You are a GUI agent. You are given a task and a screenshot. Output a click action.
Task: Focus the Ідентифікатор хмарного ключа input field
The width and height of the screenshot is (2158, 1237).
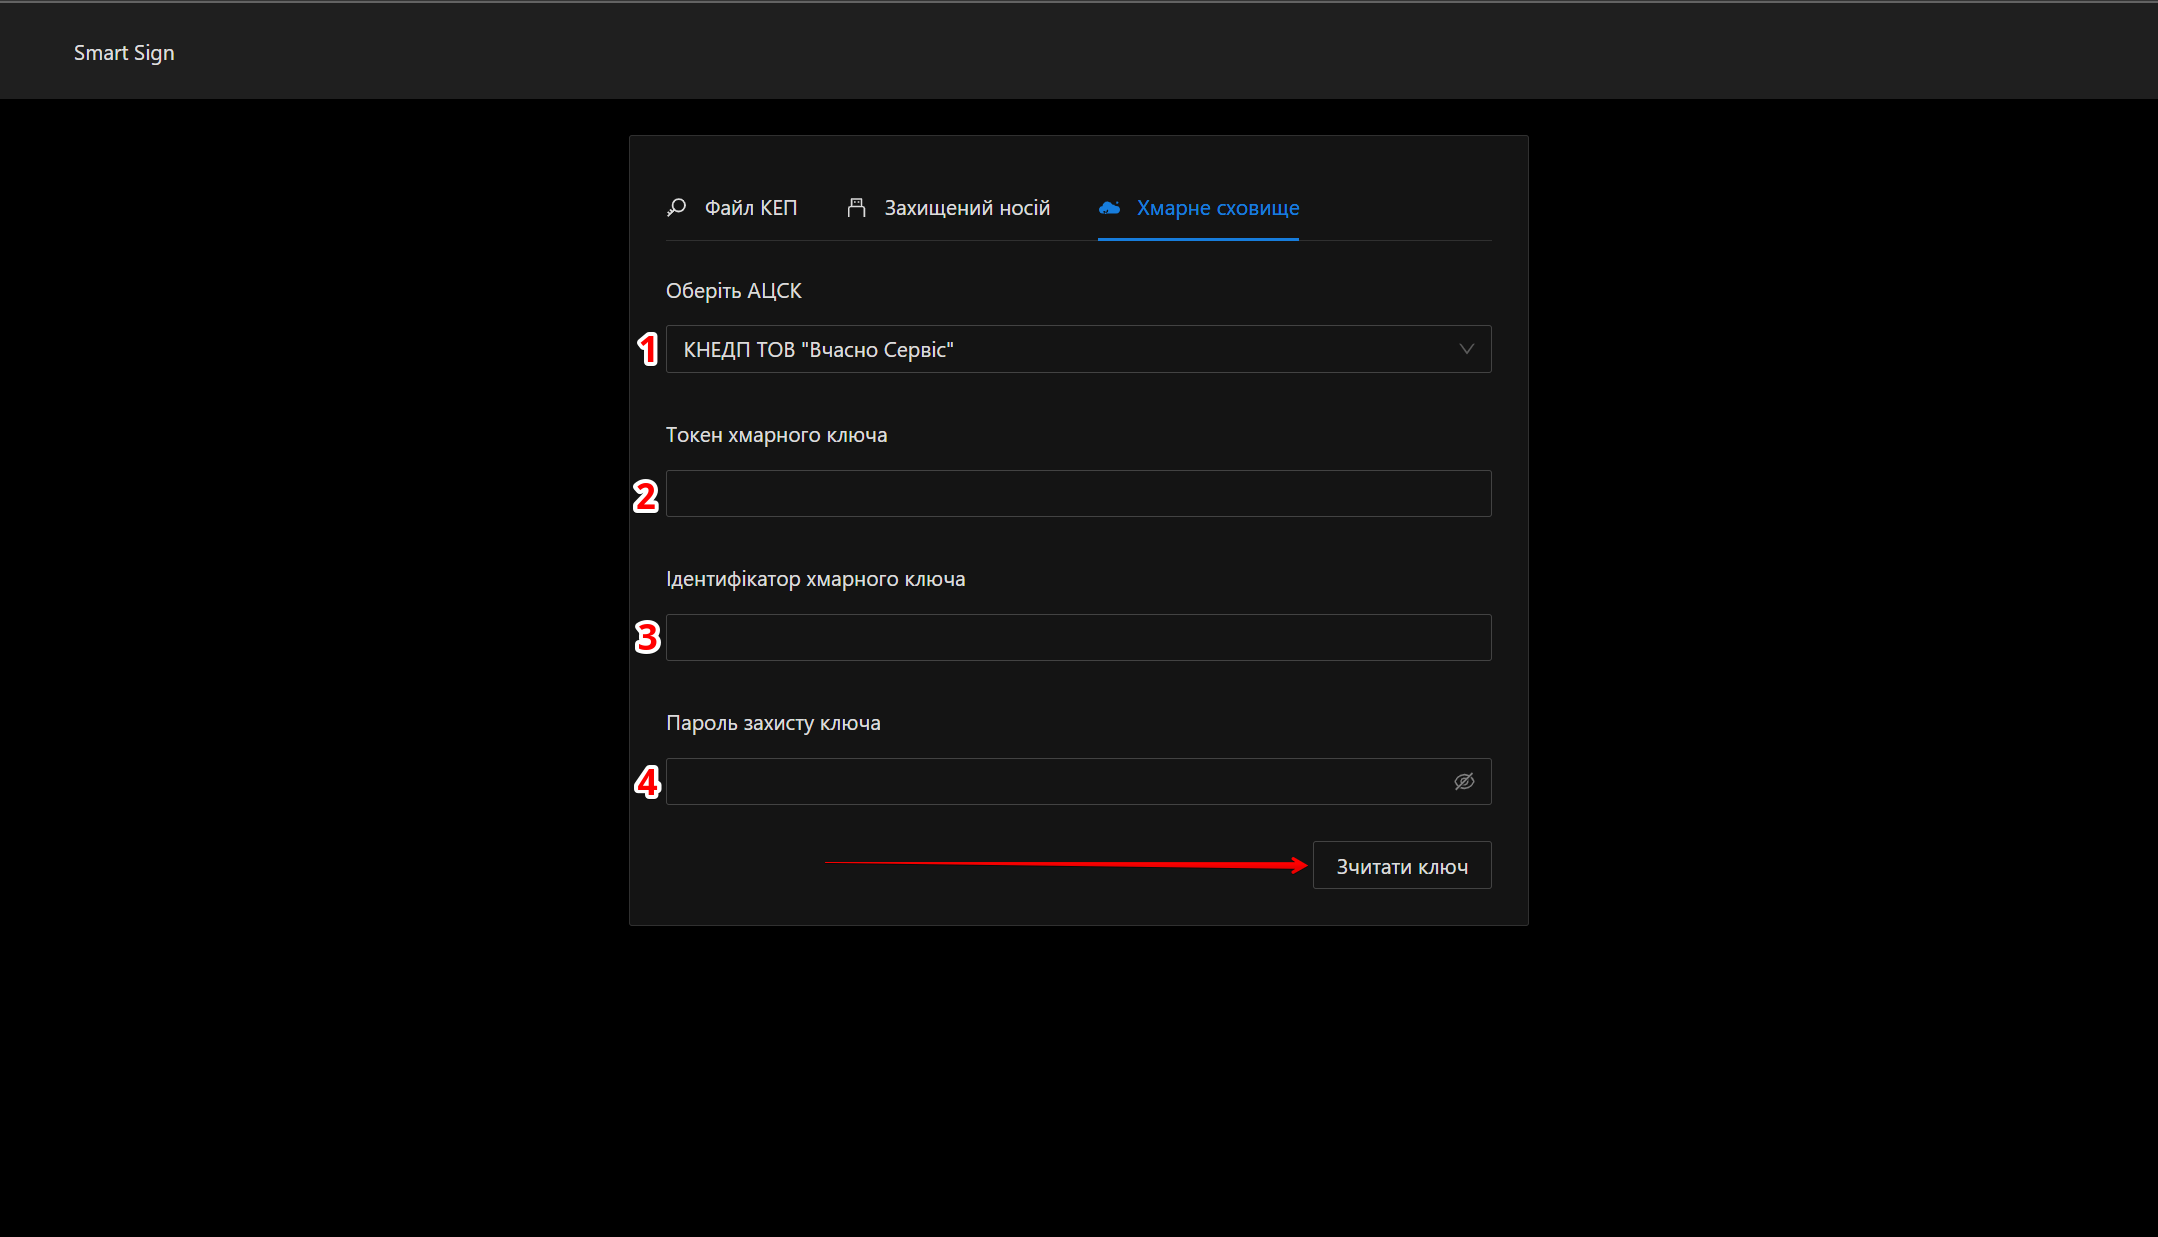1078,637
